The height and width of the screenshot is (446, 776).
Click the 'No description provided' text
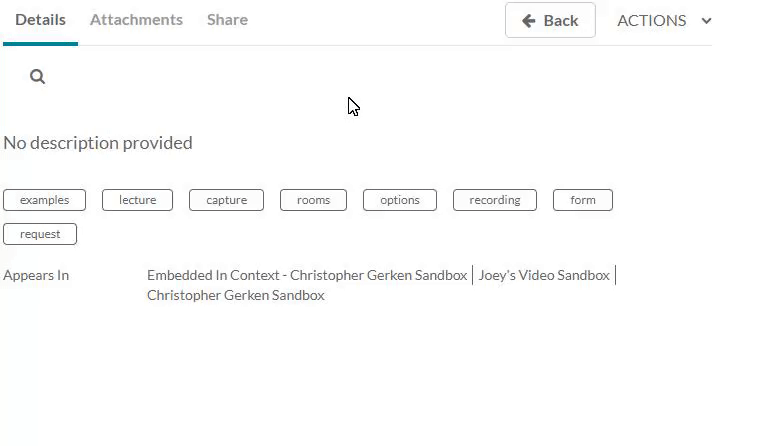coord(98,143)
